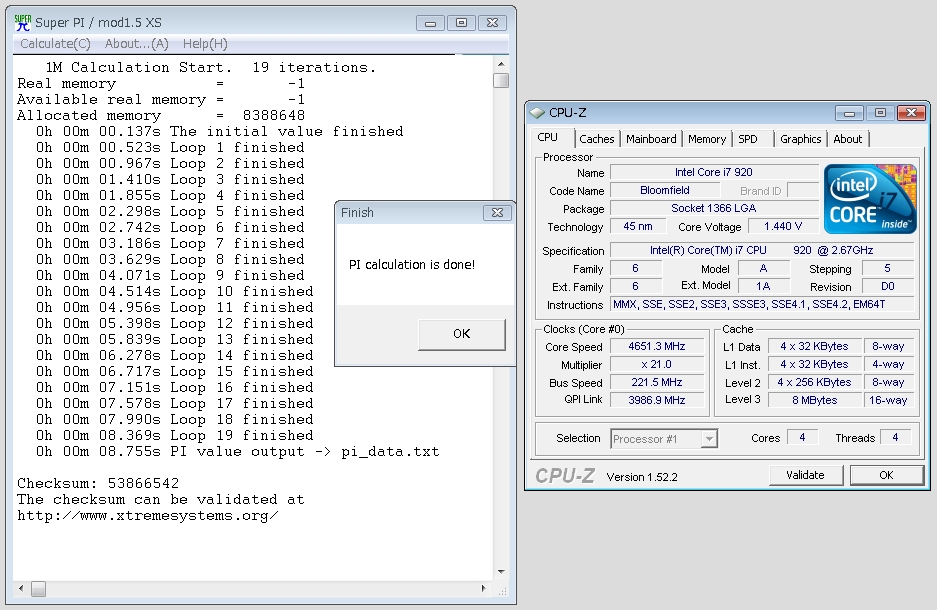The width and height of the screenshot is (937, 610).
Task: Click the Intel Core i7 logo in CPU-Z
Action: 870,199
